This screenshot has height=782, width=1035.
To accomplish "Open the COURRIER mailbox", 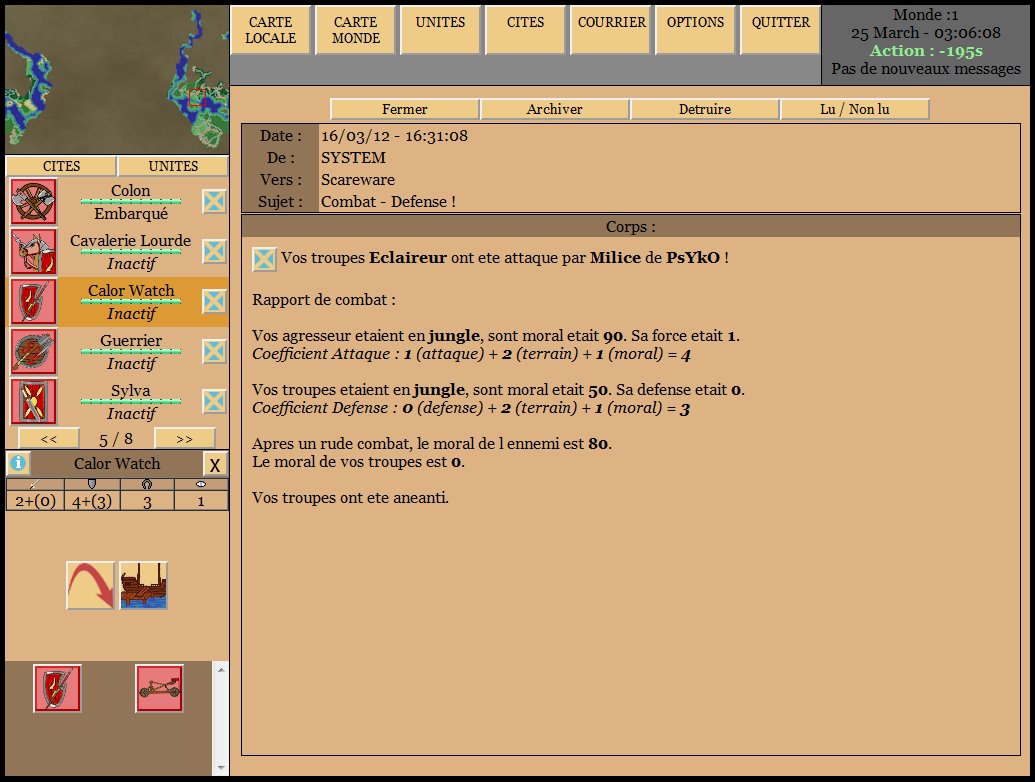I will pos(611,30).
